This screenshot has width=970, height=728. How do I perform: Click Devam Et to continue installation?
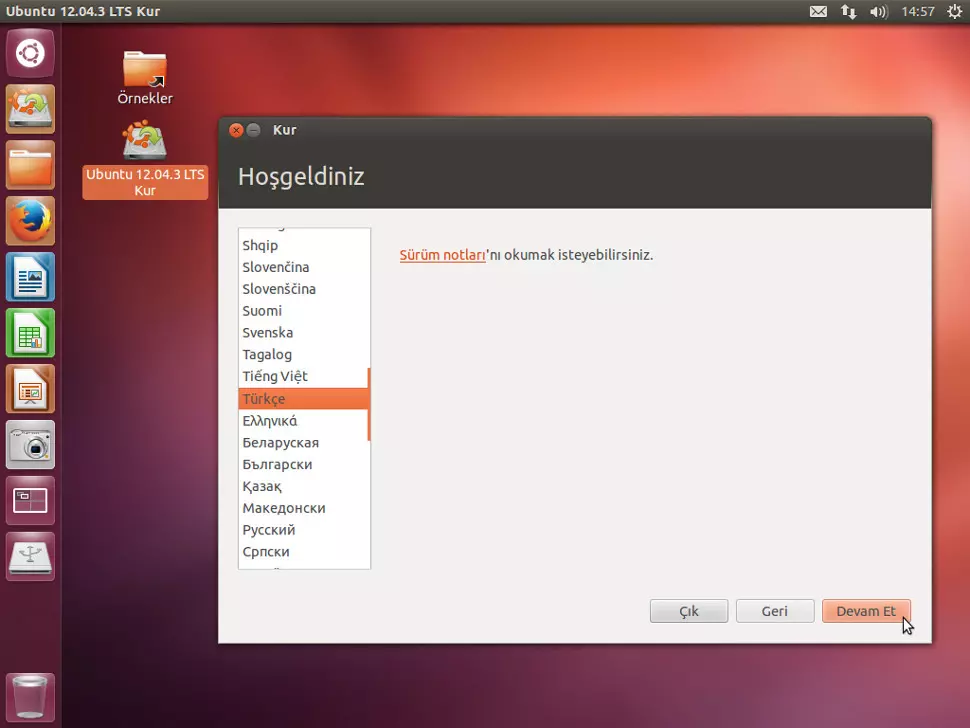866,611
